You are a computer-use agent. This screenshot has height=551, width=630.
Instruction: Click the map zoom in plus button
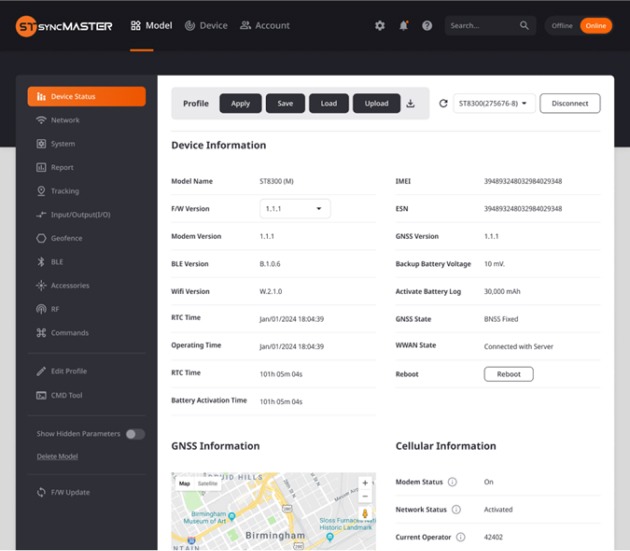364,483
